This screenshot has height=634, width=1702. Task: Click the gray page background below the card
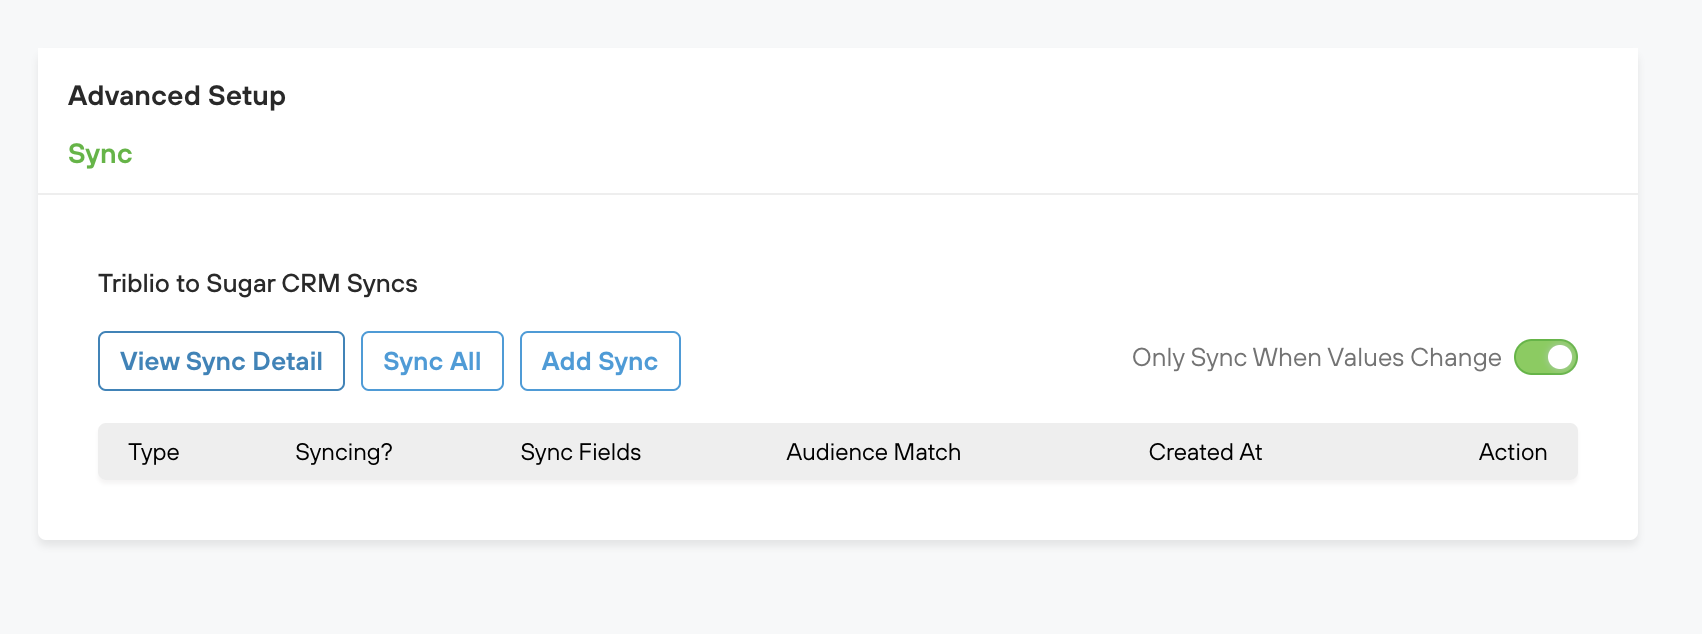point(838,590)
